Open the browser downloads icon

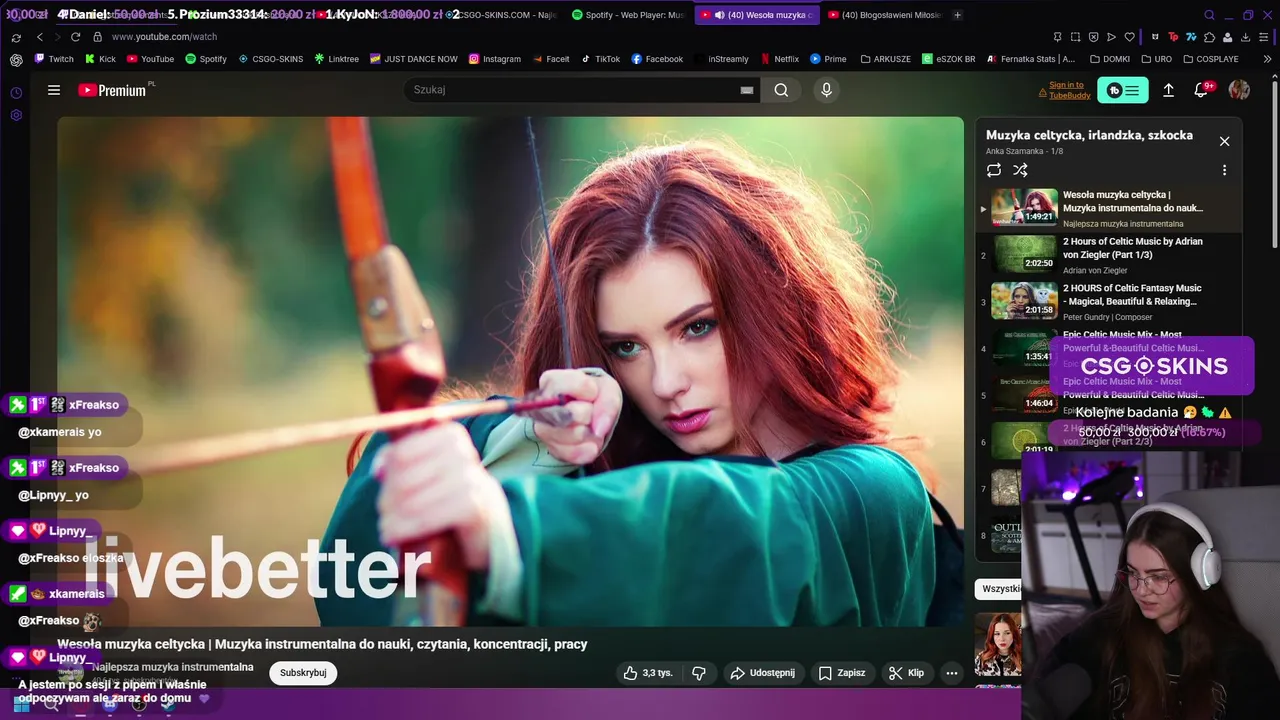pyautogui.click(x=1246, y=37)
